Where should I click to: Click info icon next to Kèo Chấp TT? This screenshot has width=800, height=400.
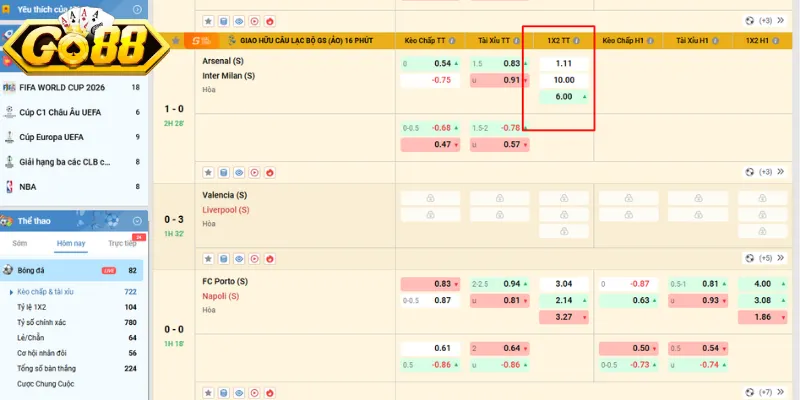pos(453,41)
